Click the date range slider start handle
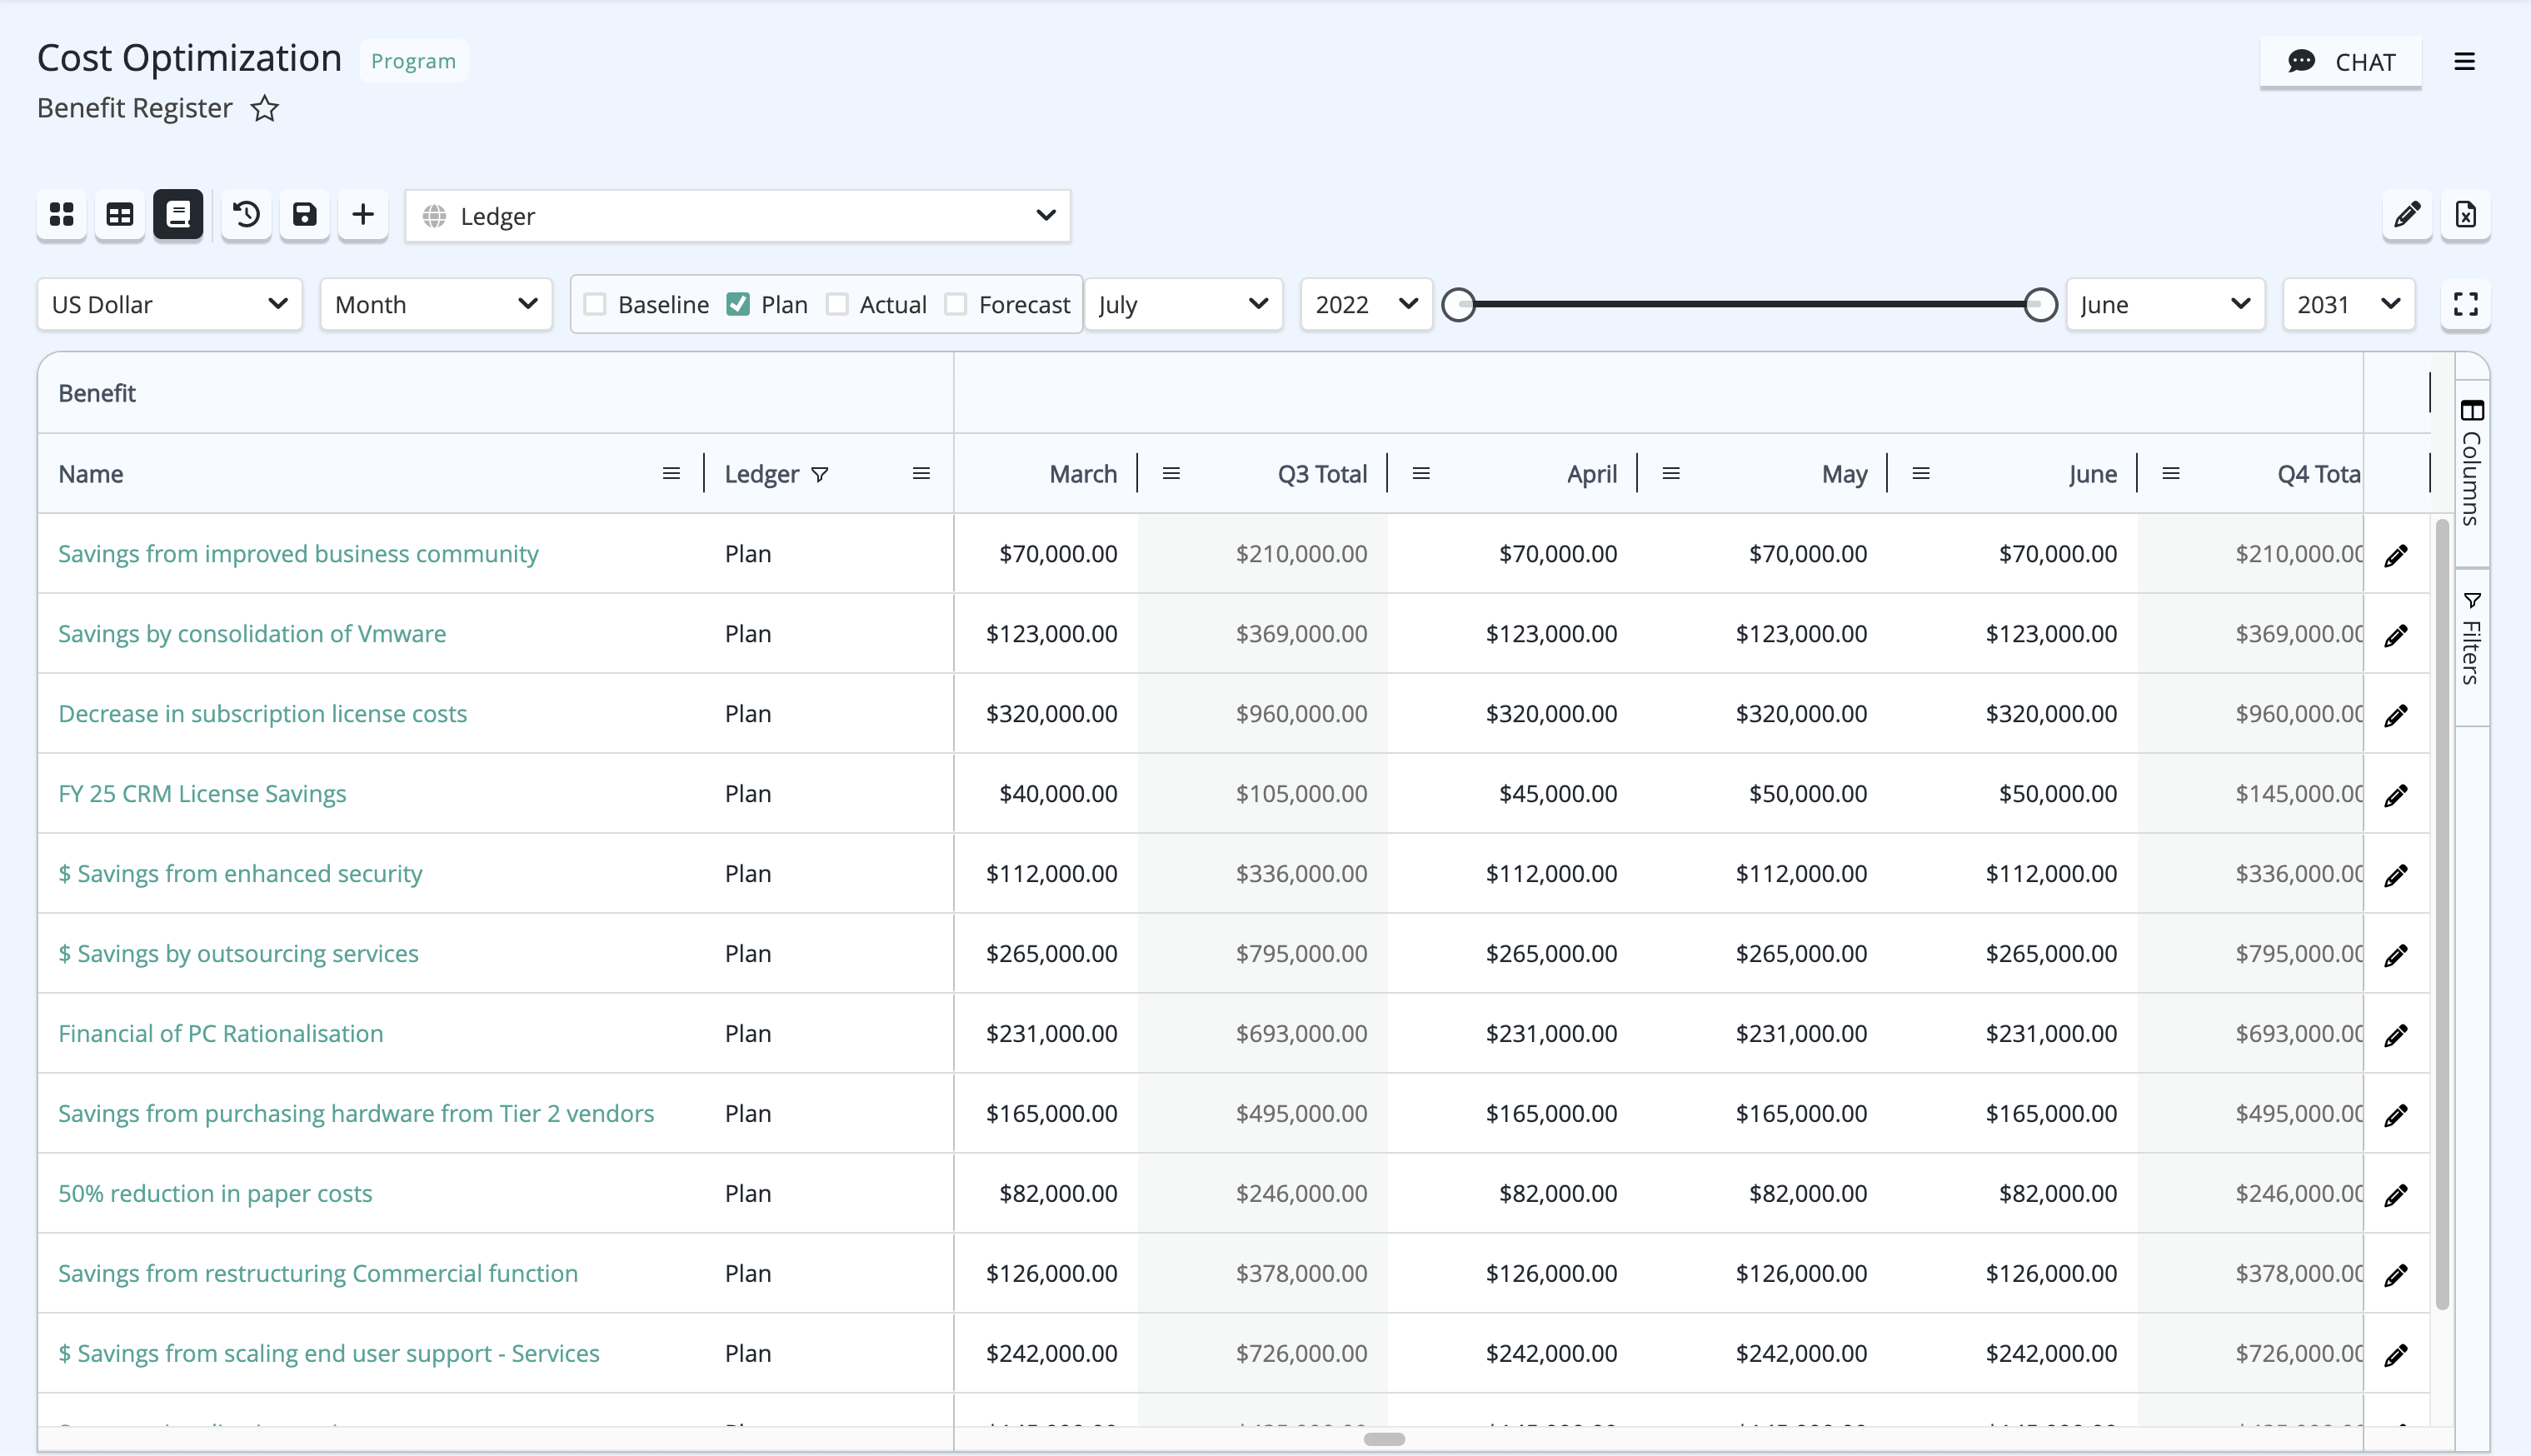The width and height of the screenshot is (2531, 1456). click(1459, 304)
